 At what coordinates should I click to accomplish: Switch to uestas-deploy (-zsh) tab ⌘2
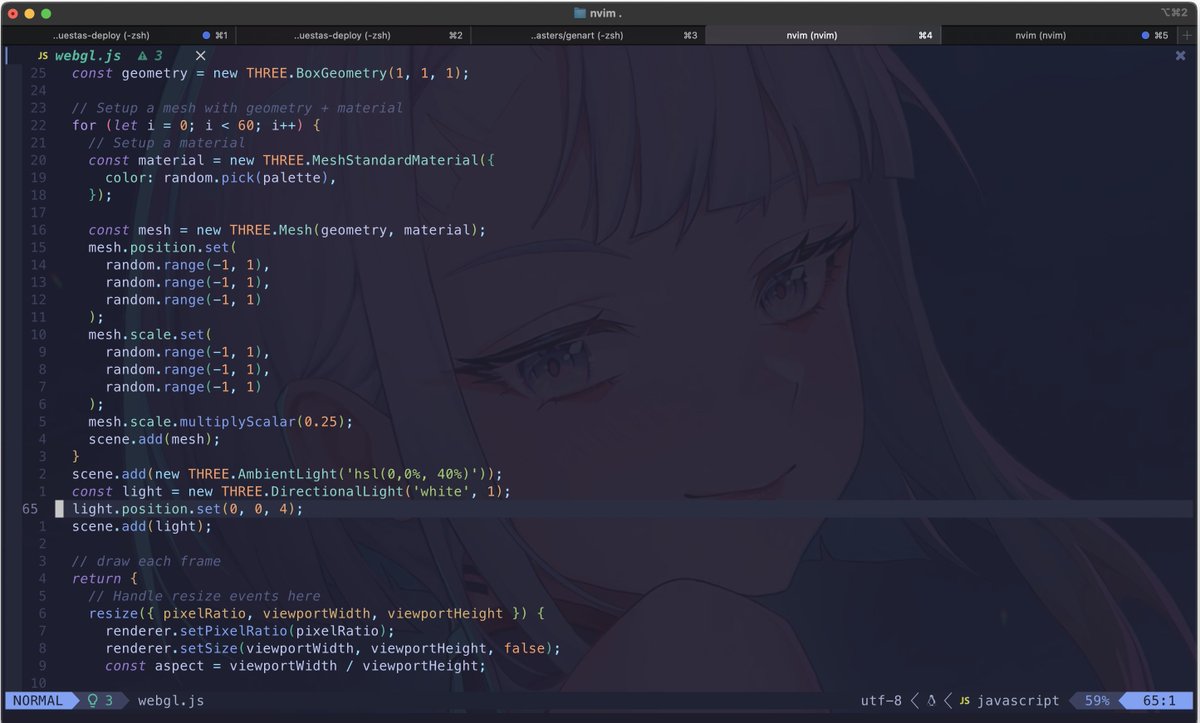353,35
